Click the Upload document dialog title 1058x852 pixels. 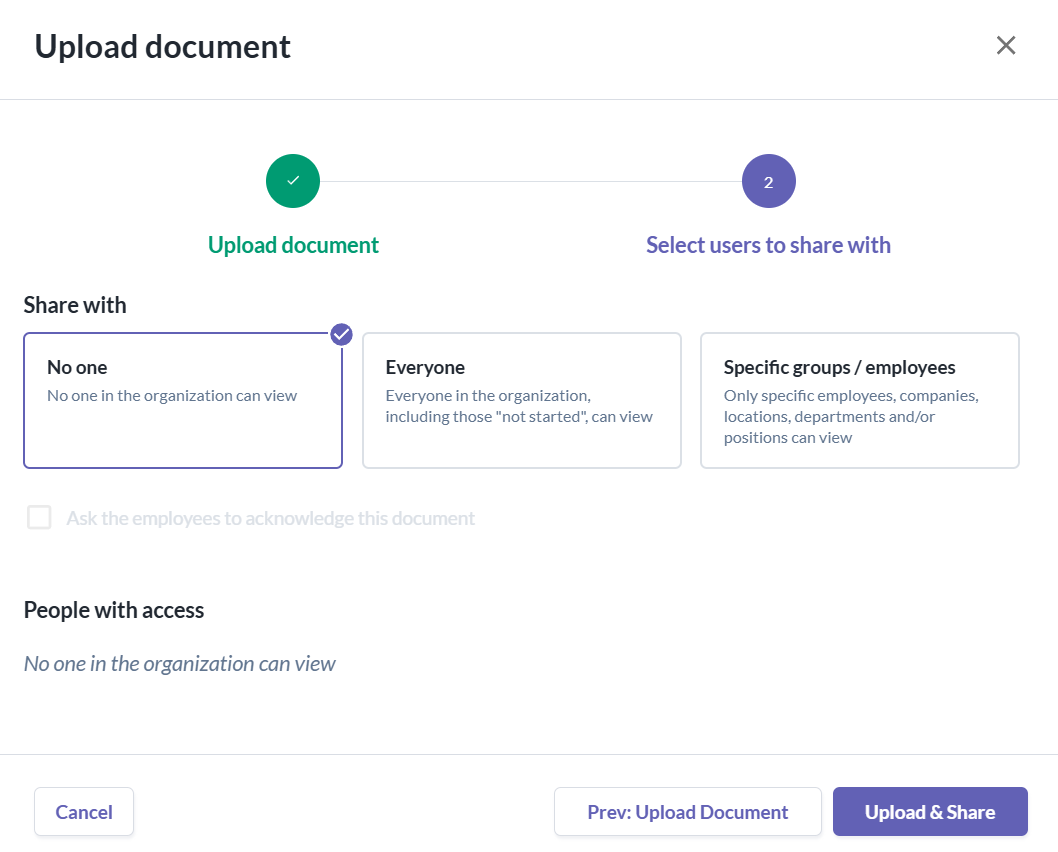point(163,47)
